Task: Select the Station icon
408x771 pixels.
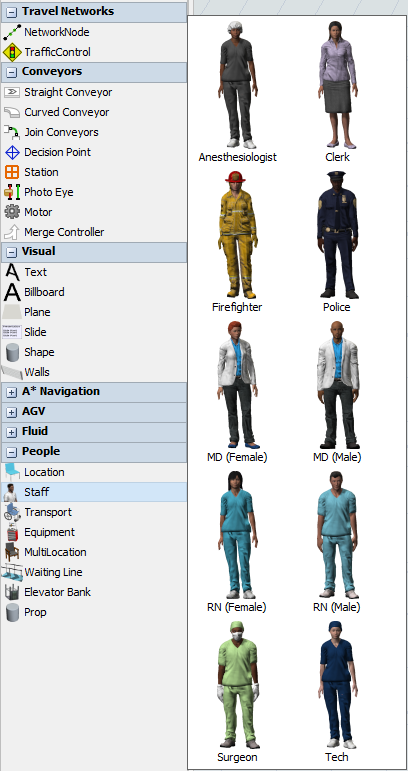Action: (12, 172)
